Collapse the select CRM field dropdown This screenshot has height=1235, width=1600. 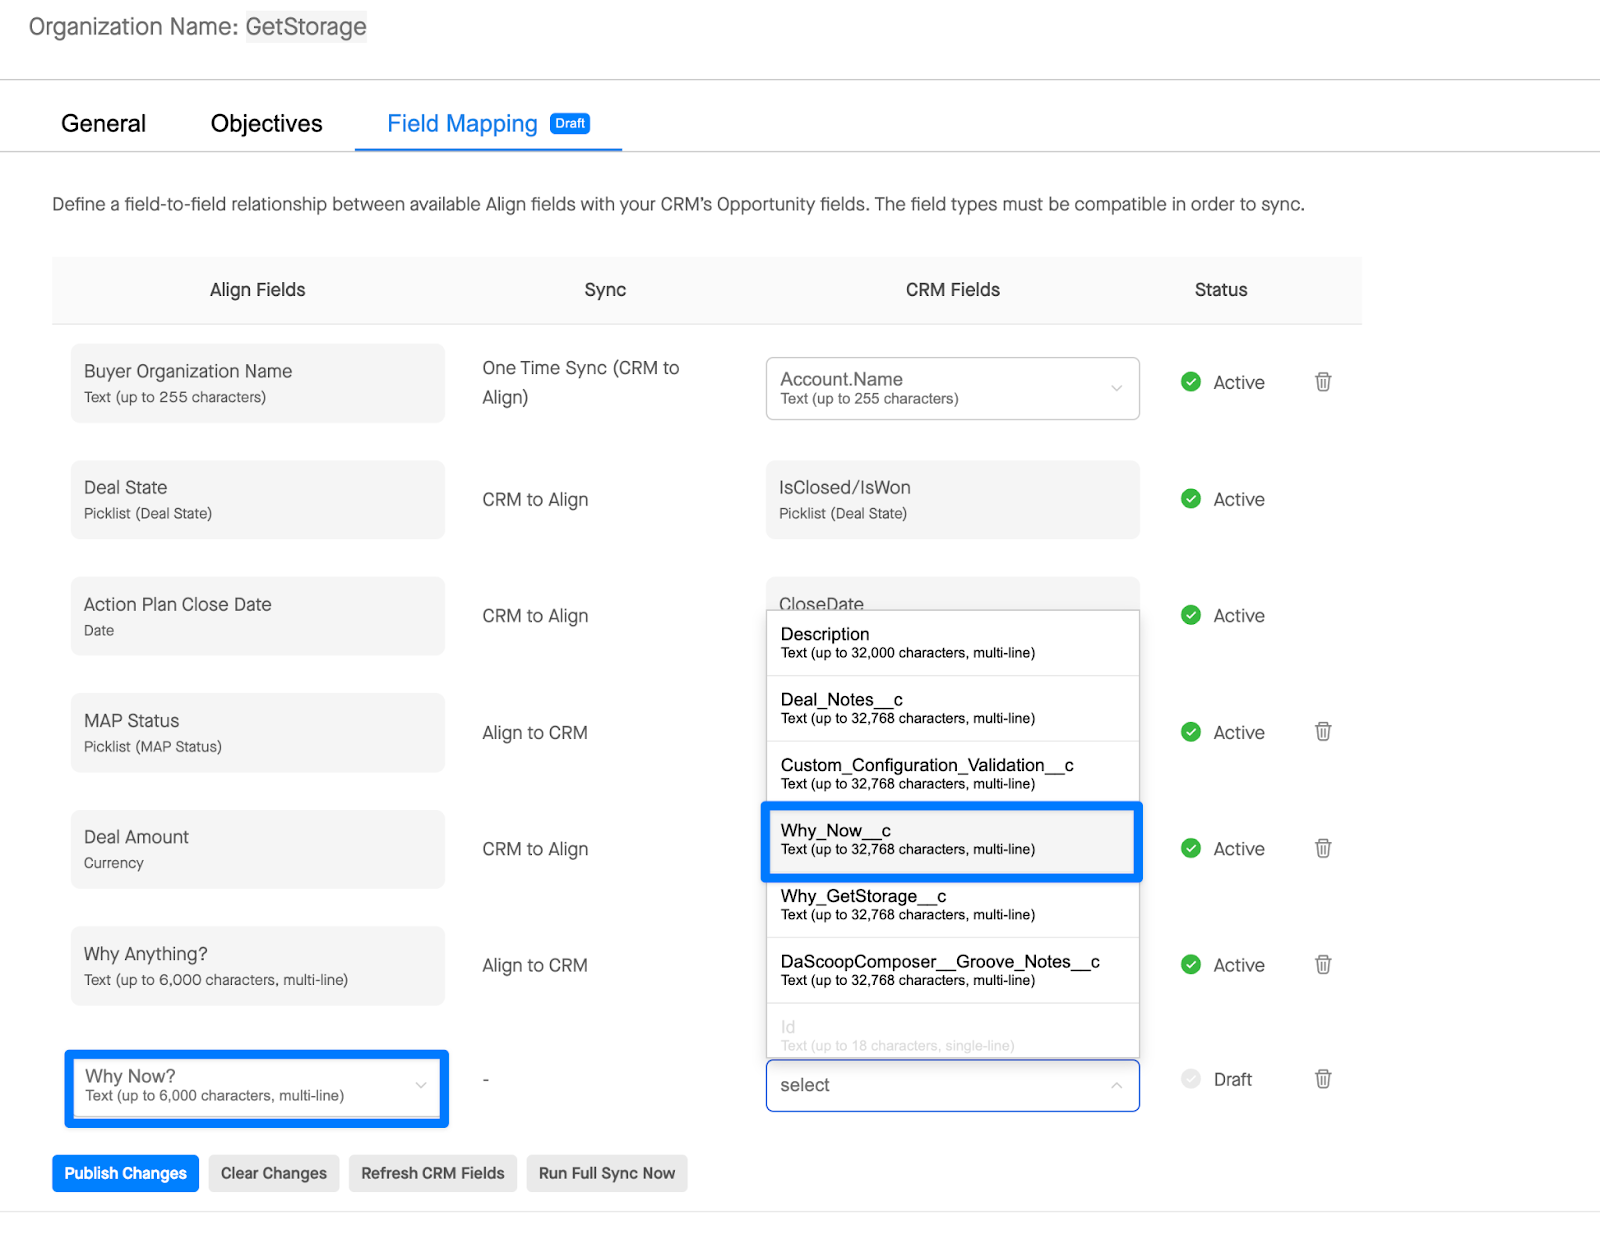point(1116,1086)
